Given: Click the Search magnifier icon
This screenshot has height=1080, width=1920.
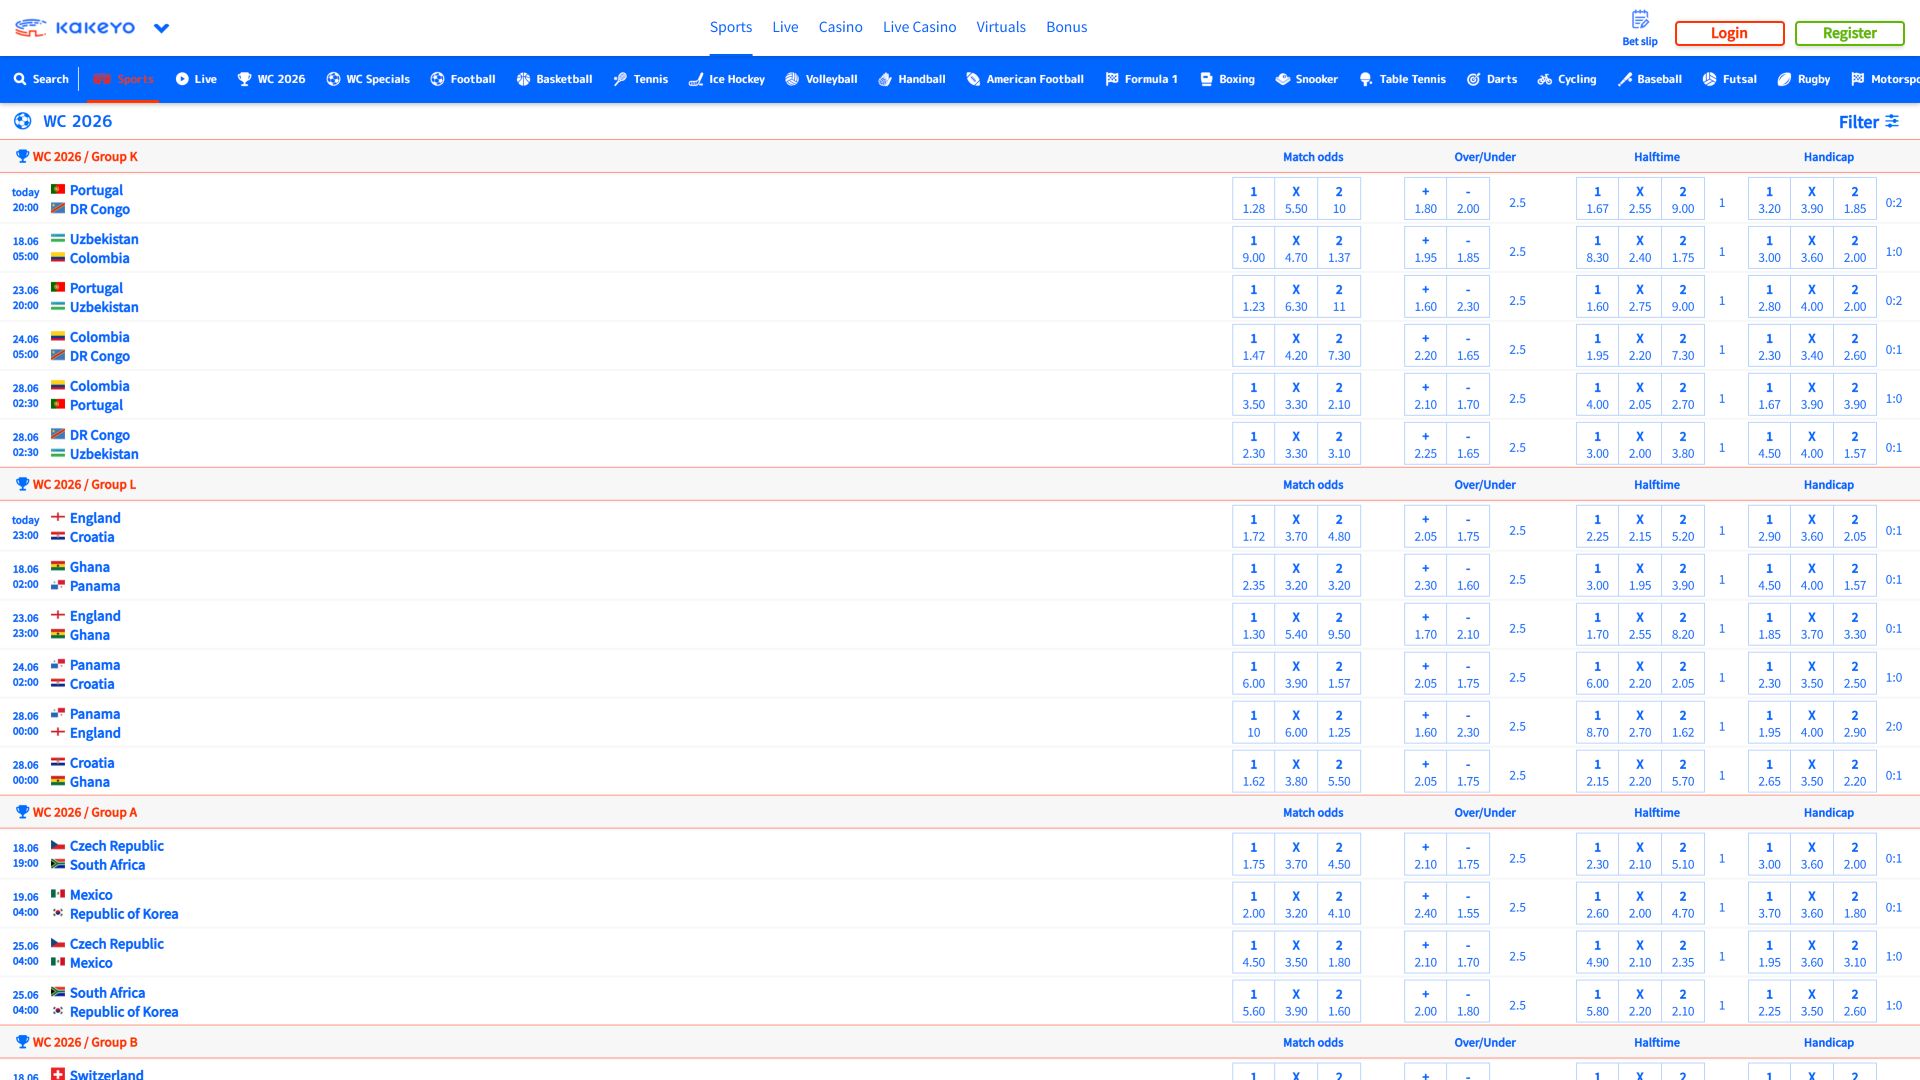Looking at the screenshot, I should pyautogui.click(x=20, y=79).
